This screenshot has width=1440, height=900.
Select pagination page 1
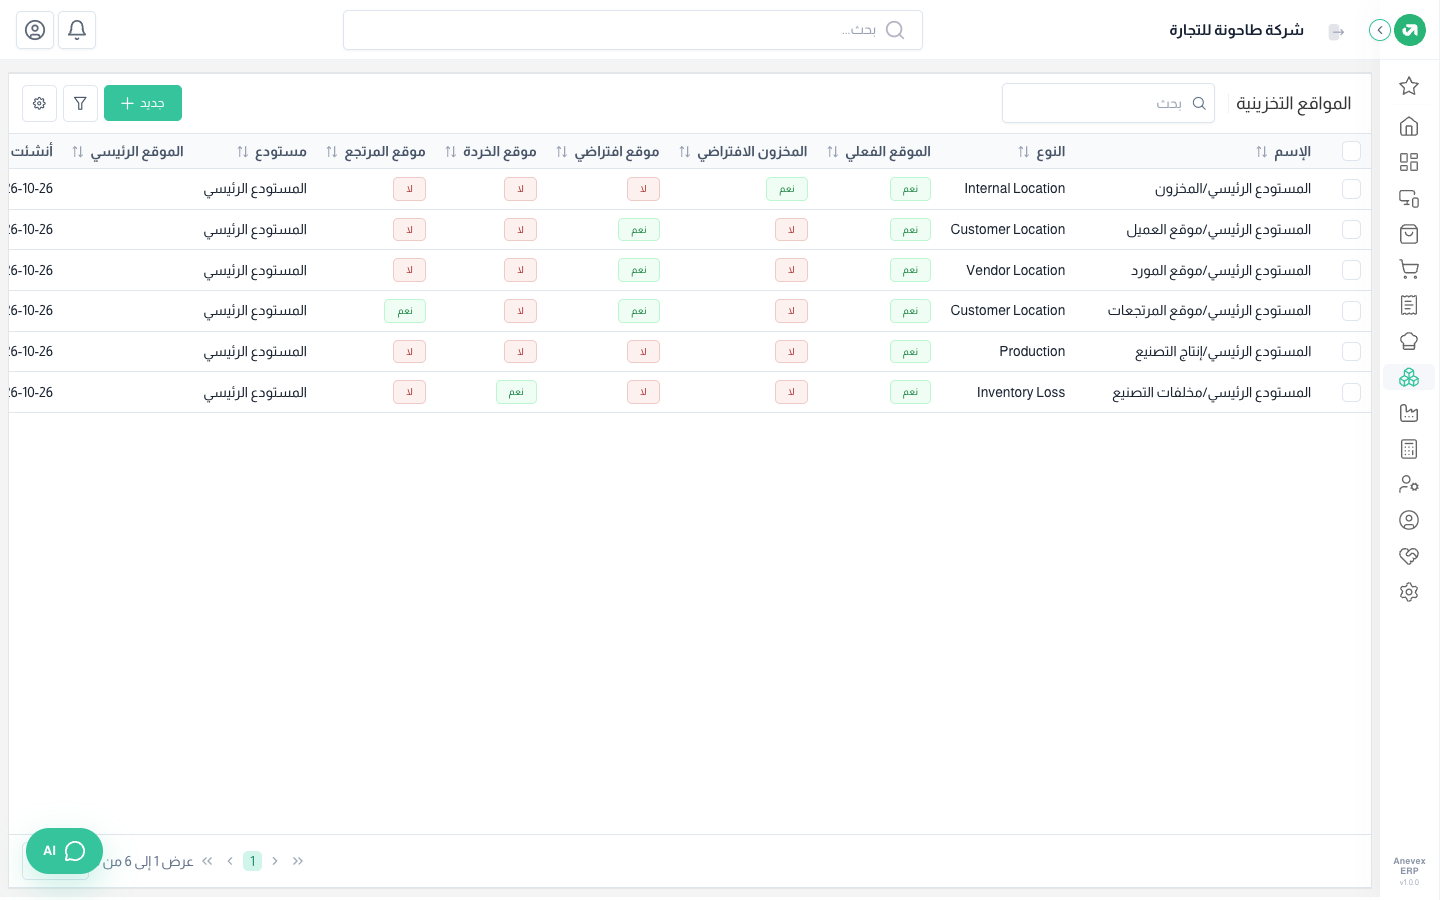[x=253, y=861]
